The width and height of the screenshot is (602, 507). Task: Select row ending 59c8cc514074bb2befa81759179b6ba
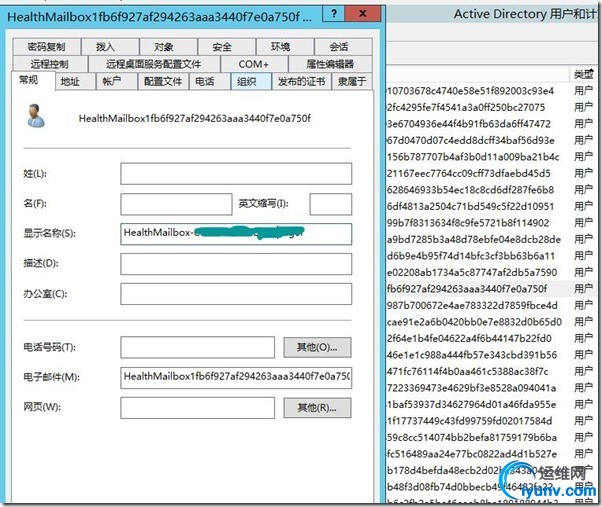(x=491, y=438)
